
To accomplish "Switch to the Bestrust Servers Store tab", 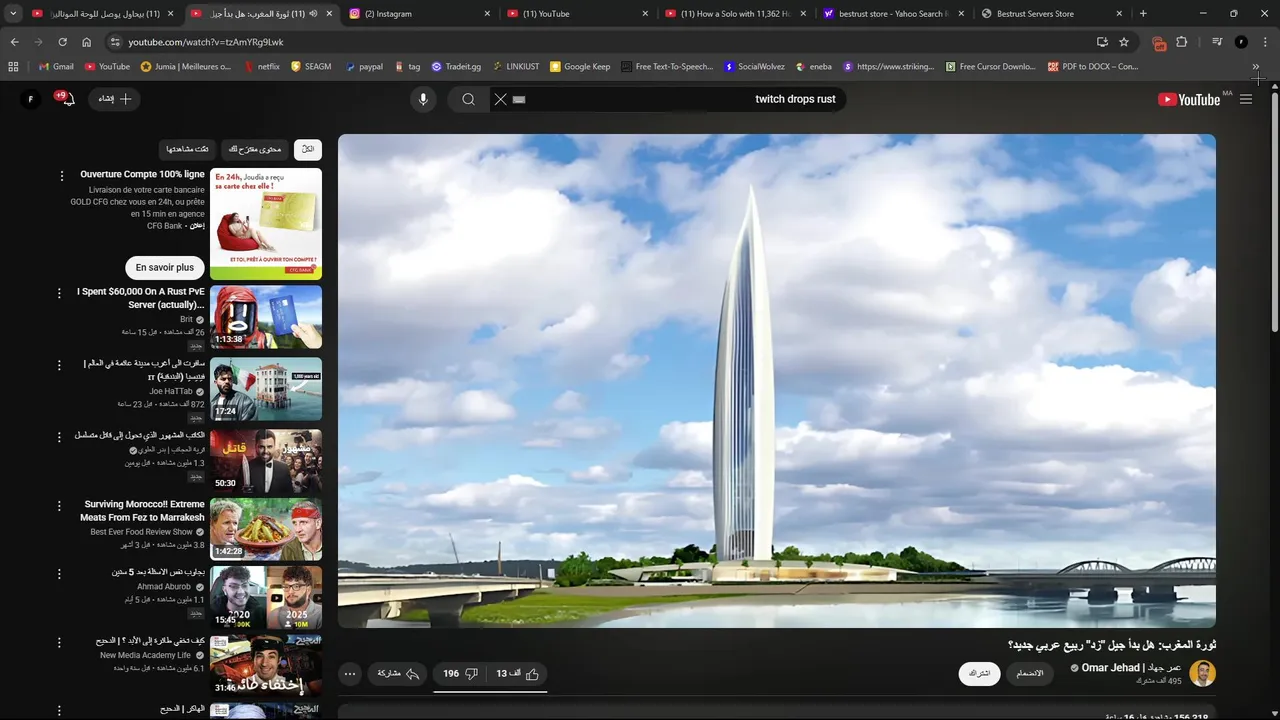I will point(1050,14).
